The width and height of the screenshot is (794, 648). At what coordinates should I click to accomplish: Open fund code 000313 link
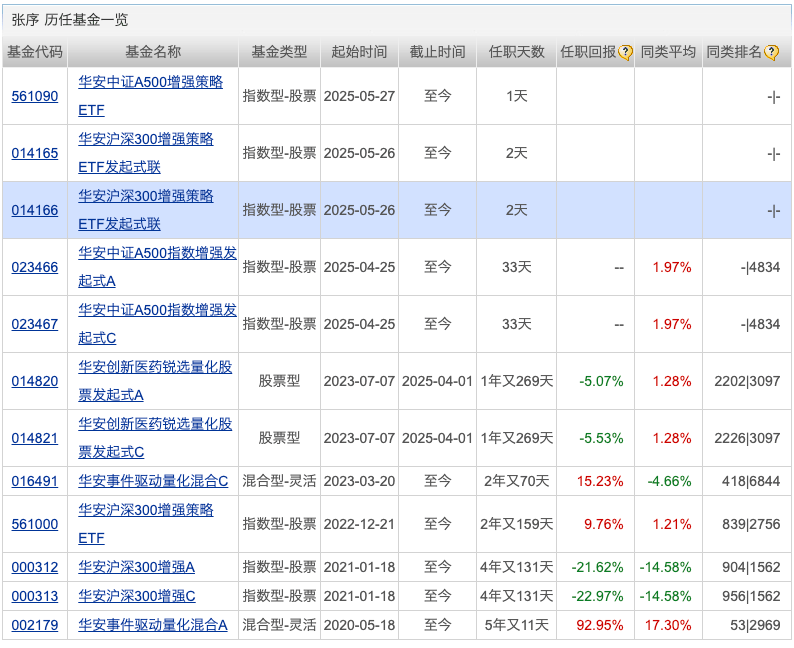coord(35,596)
